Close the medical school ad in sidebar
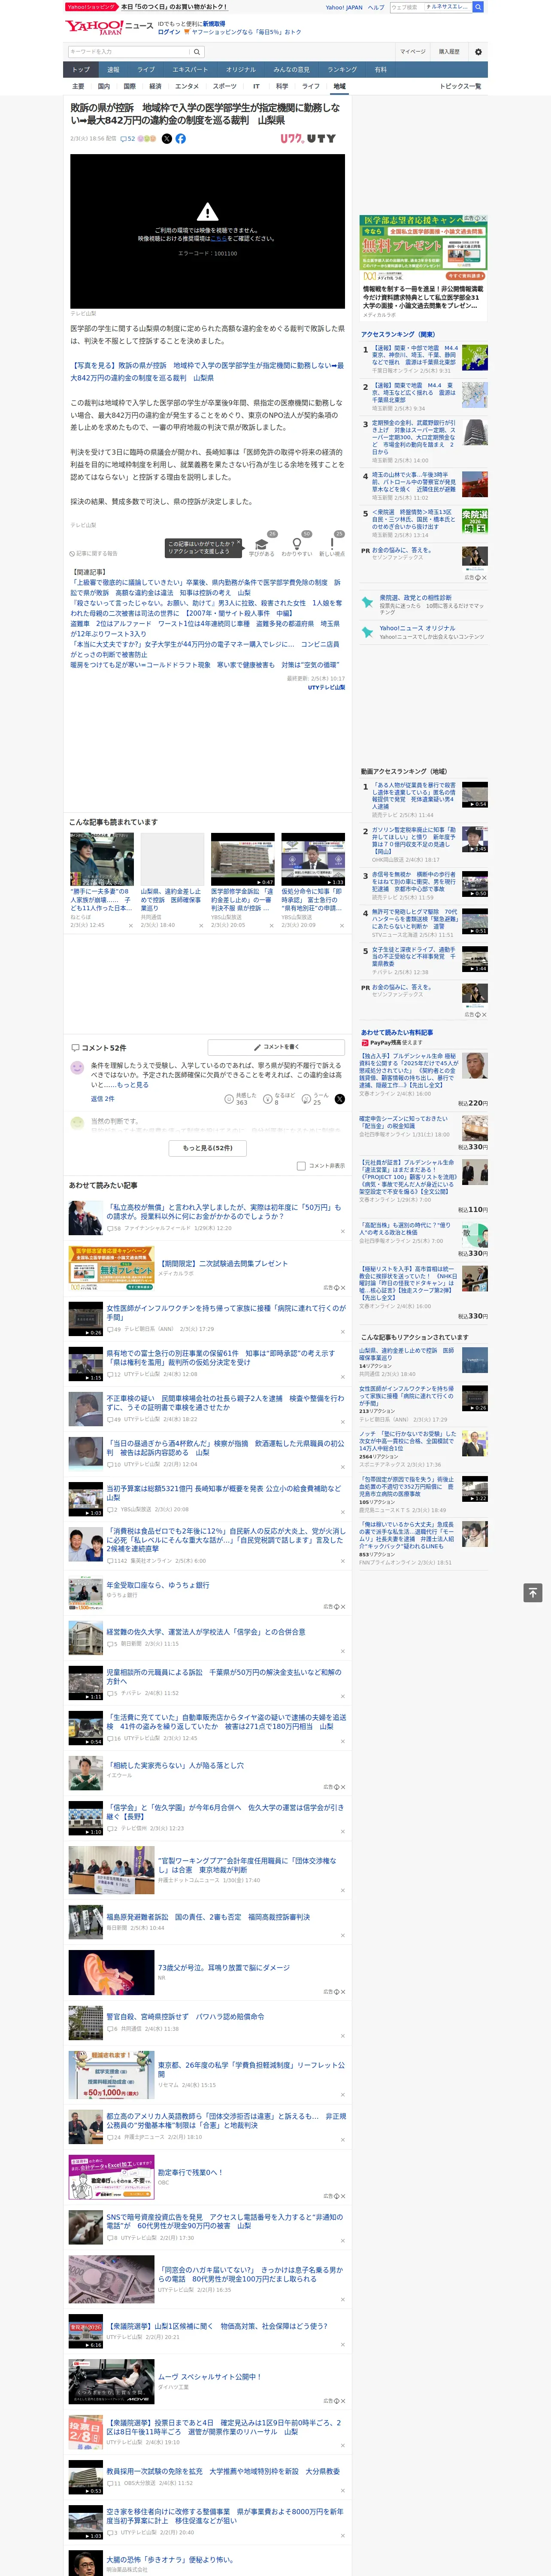 483,218
